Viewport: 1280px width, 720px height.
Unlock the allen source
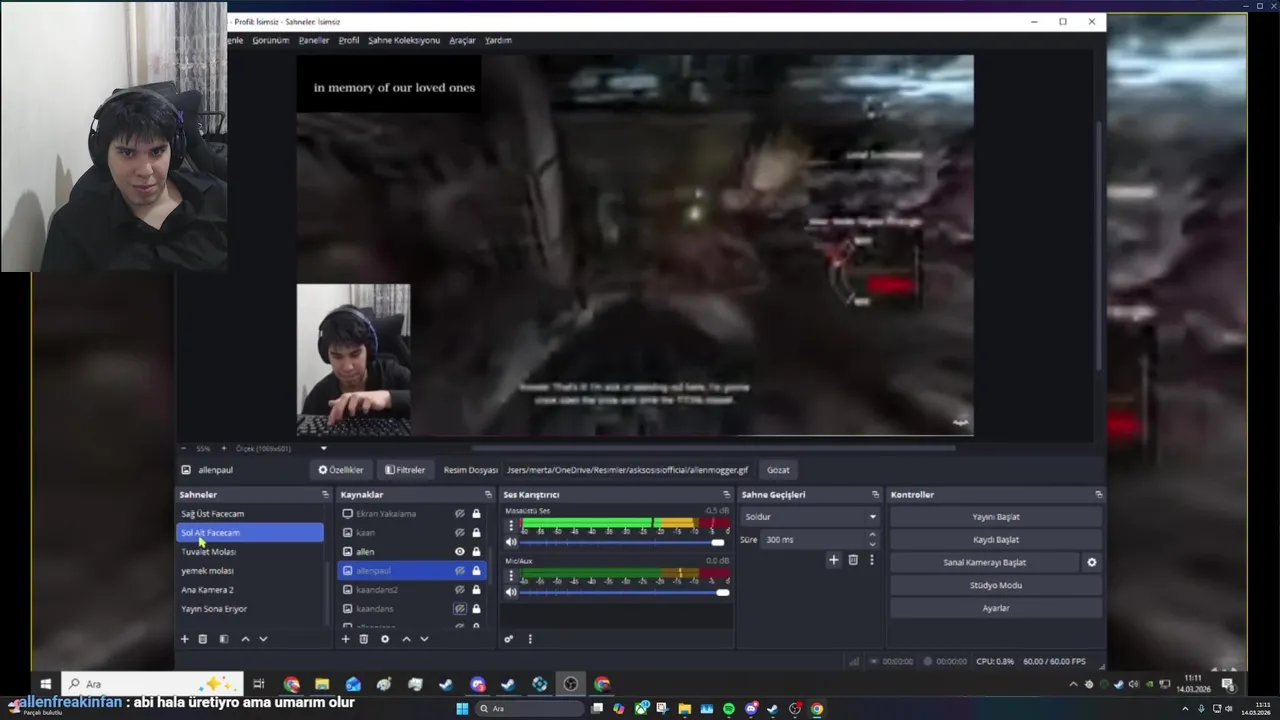click(x=476, y=552)
